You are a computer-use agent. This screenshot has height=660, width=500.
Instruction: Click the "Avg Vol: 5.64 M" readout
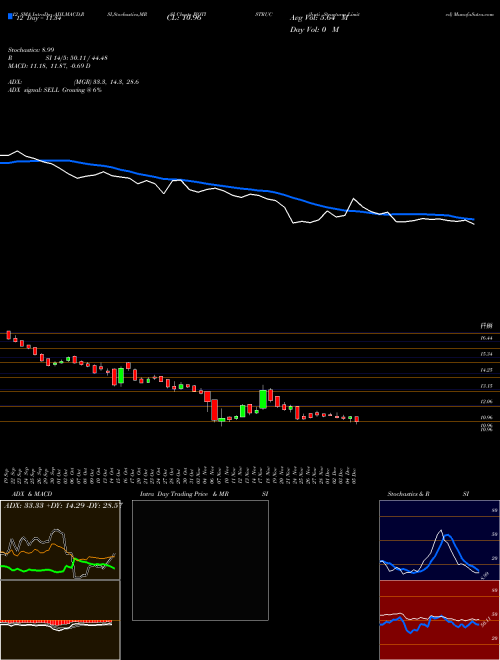coord(319,18)
